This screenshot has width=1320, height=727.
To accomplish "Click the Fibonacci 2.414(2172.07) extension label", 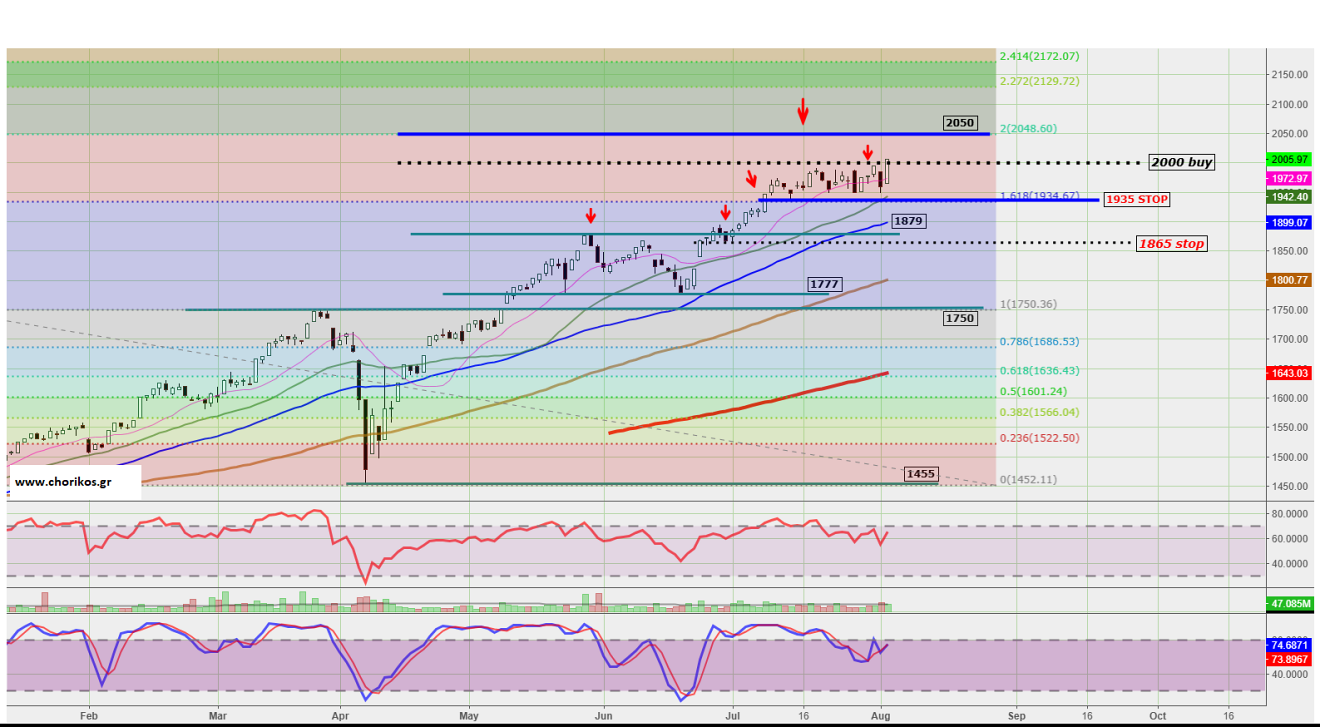I will tap(1039, 56).
